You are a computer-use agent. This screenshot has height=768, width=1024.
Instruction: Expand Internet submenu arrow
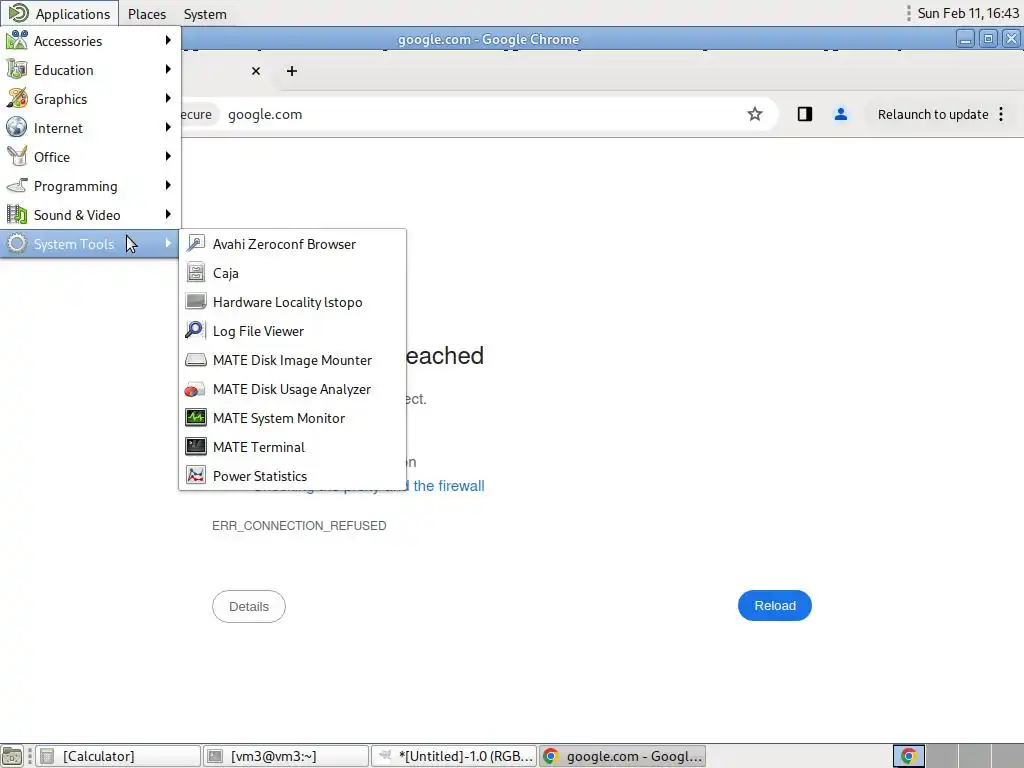168,127
